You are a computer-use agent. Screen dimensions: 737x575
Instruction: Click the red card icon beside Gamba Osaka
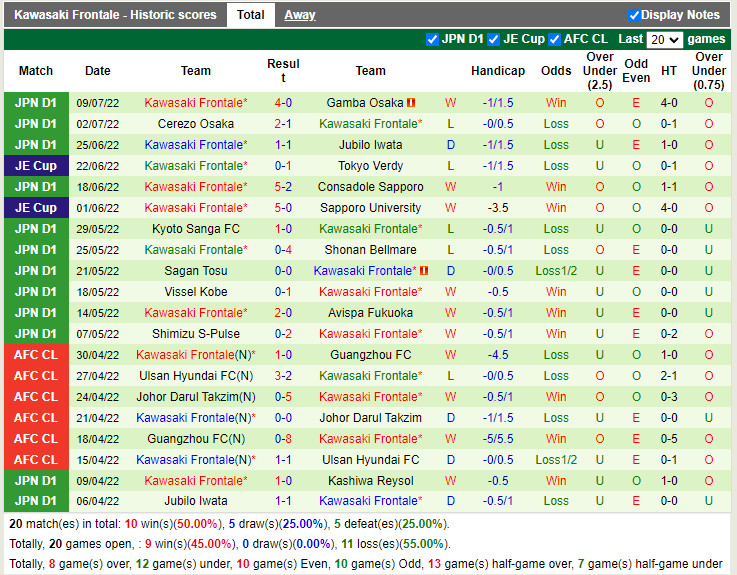[x=411, y=103]
